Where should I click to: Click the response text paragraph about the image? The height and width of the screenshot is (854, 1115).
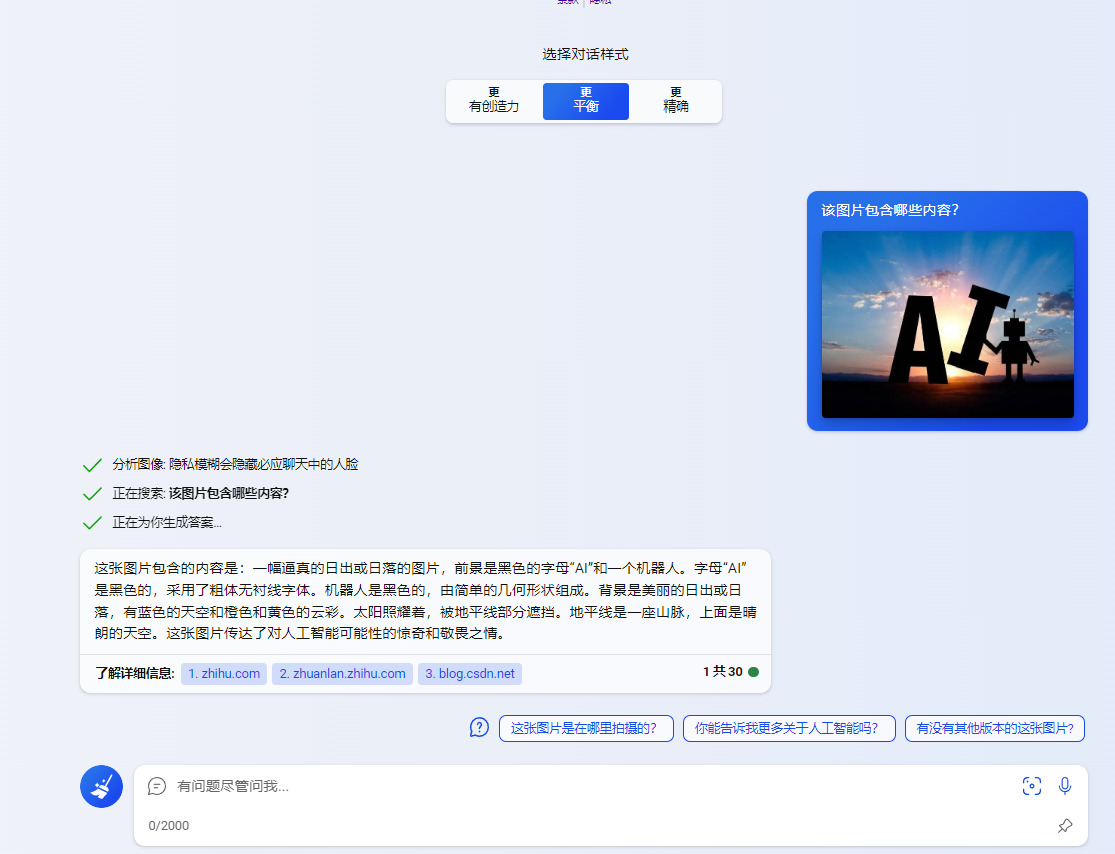pos(425,601)
